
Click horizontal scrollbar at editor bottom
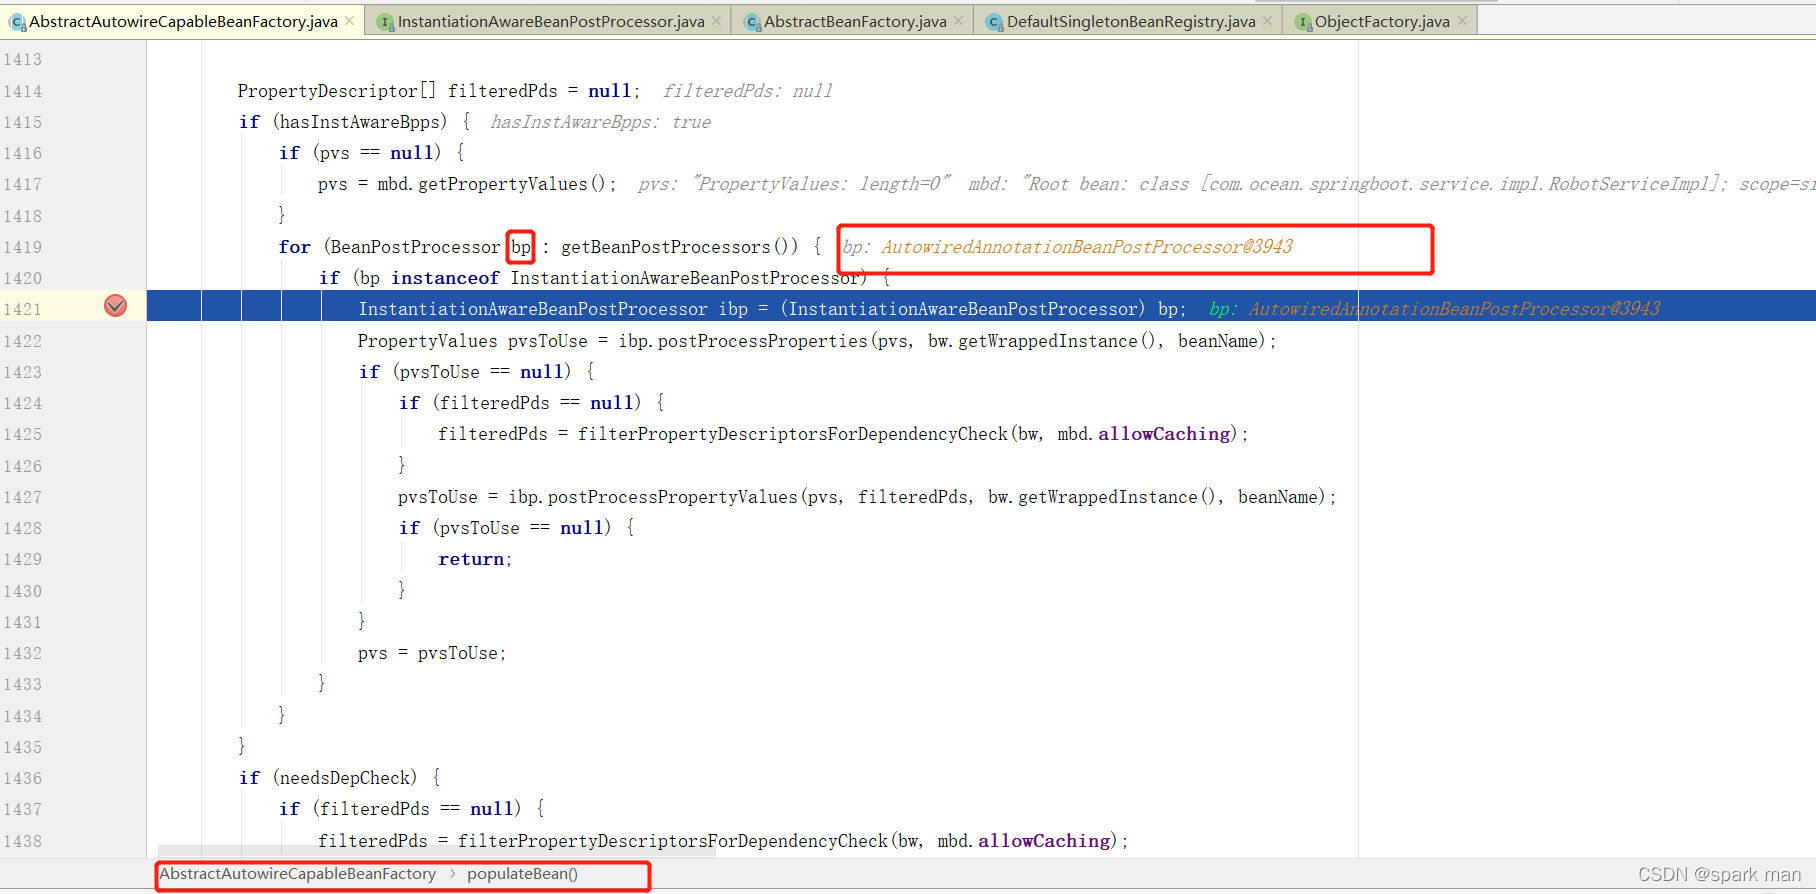pos(437,852)
